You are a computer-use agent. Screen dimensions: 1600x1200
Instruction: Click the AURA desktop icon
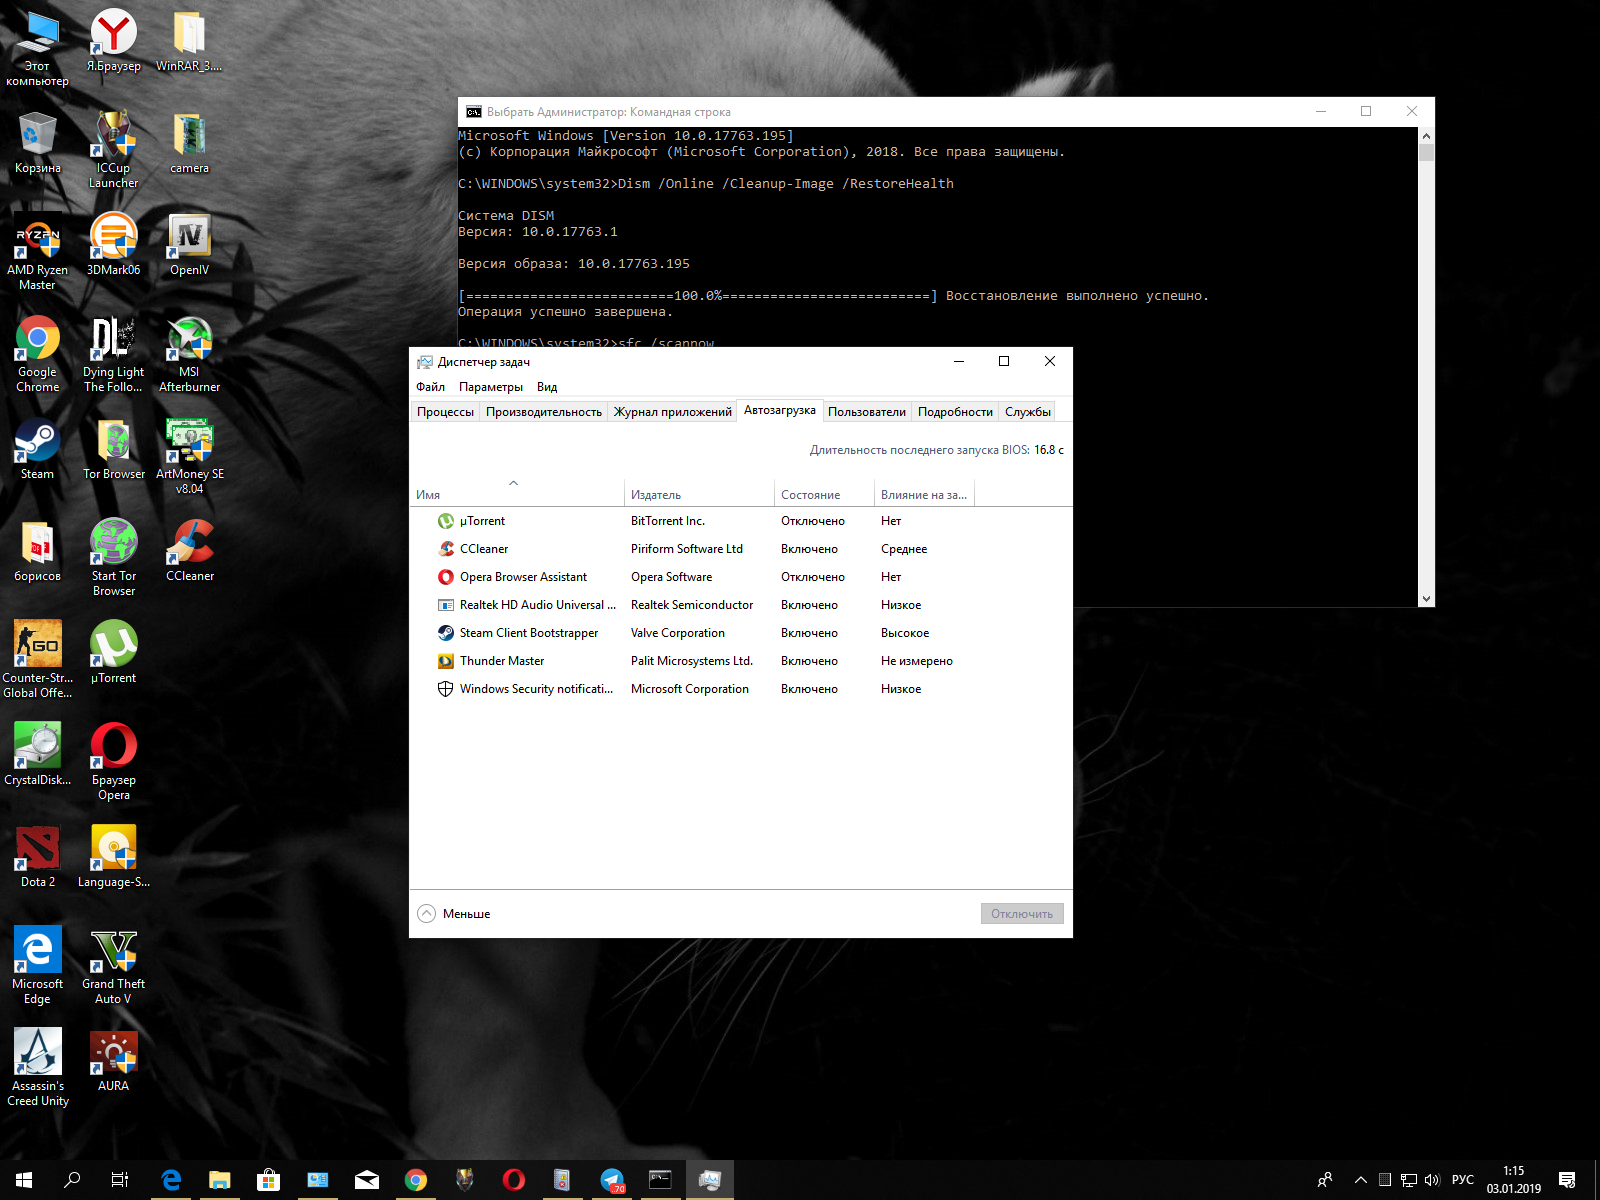114,1060
